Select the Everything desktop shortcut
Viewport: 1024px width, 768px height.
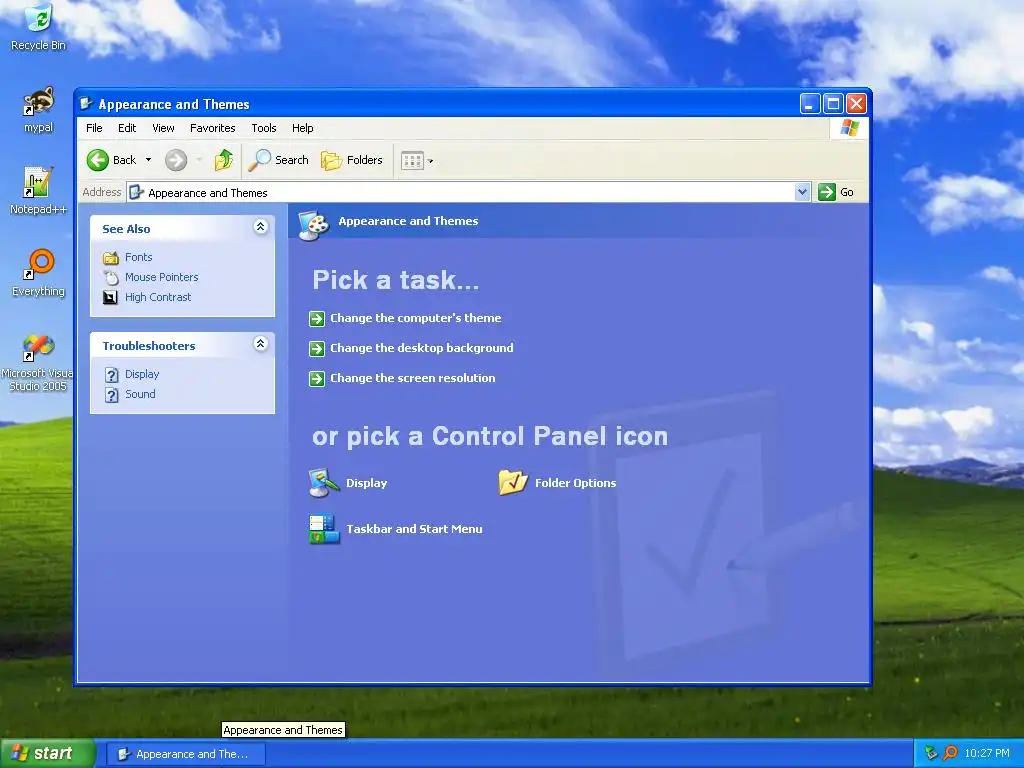(39, 273)
